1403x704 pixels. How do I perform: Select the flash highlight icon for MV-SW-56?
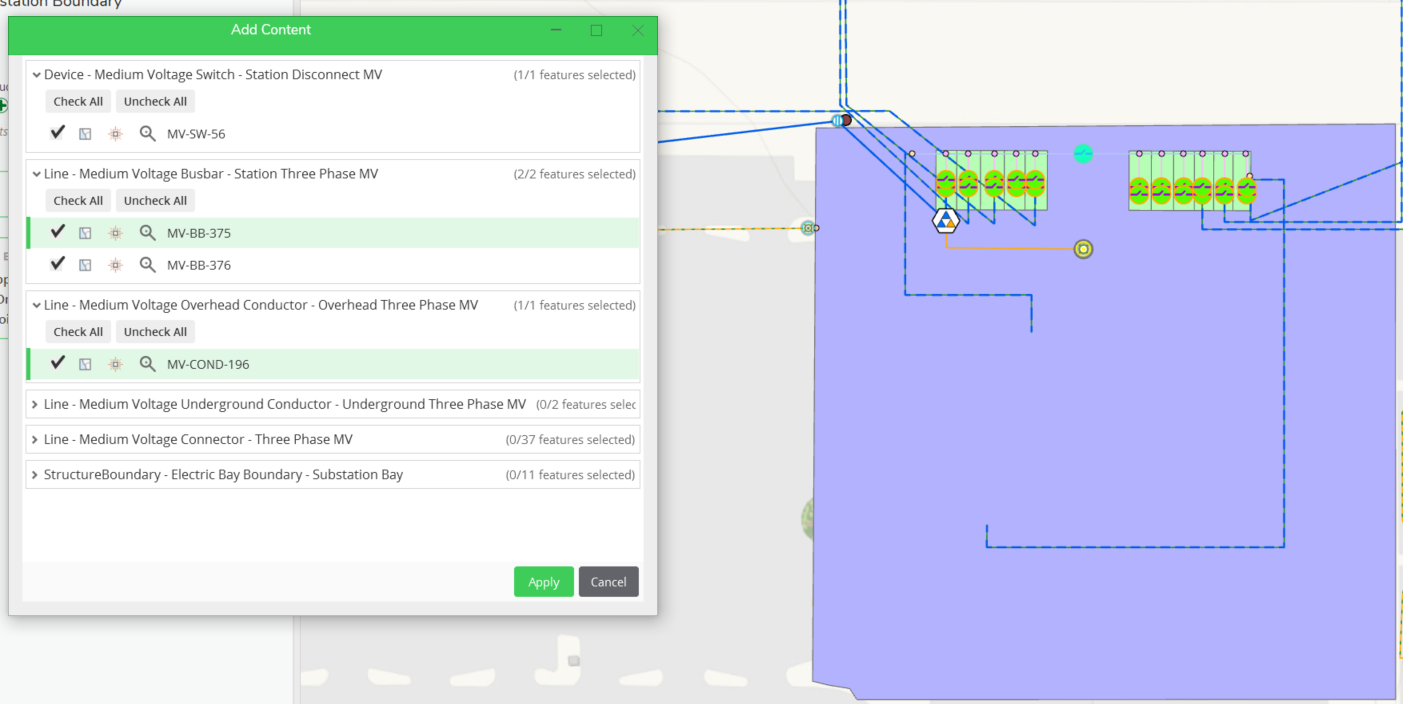[x=115, y=133]
